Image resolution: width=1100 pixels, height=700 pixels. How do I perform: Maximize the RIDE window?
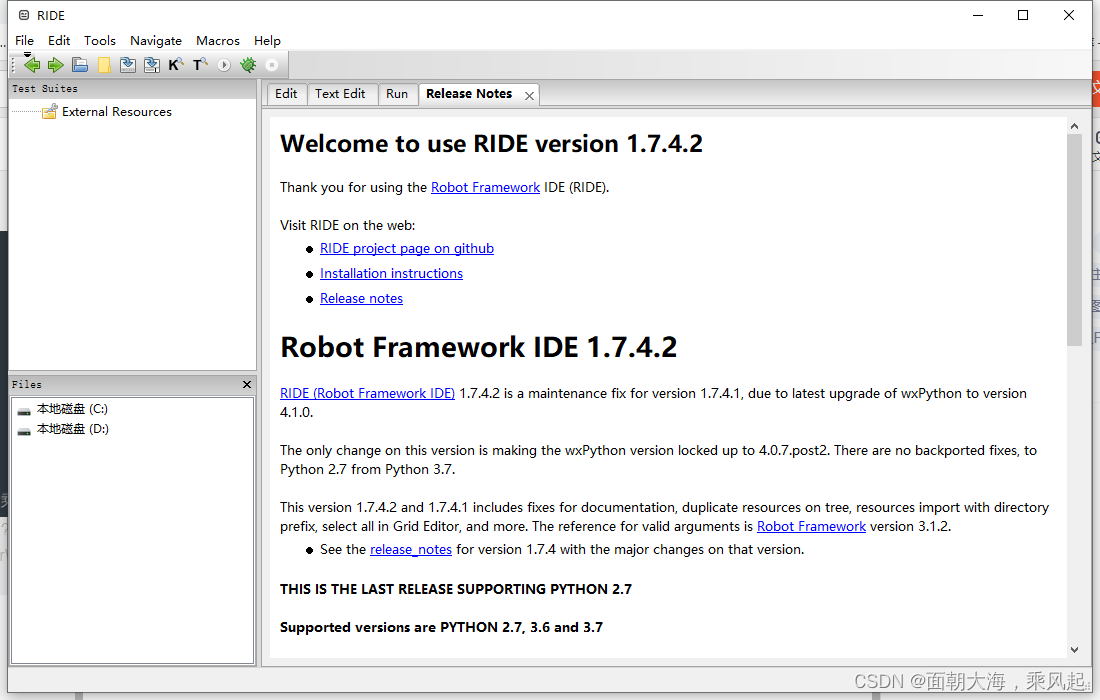[1023, 15]
